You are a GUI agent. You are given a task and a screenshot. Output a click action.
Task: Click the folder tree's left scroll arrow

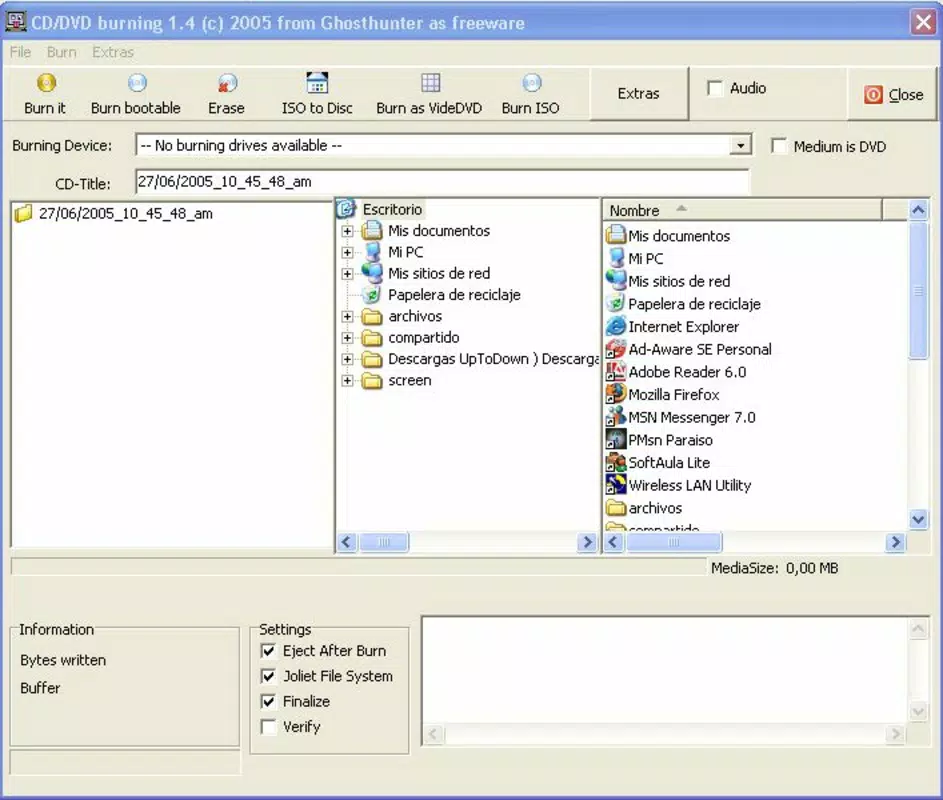pos(346,542)
